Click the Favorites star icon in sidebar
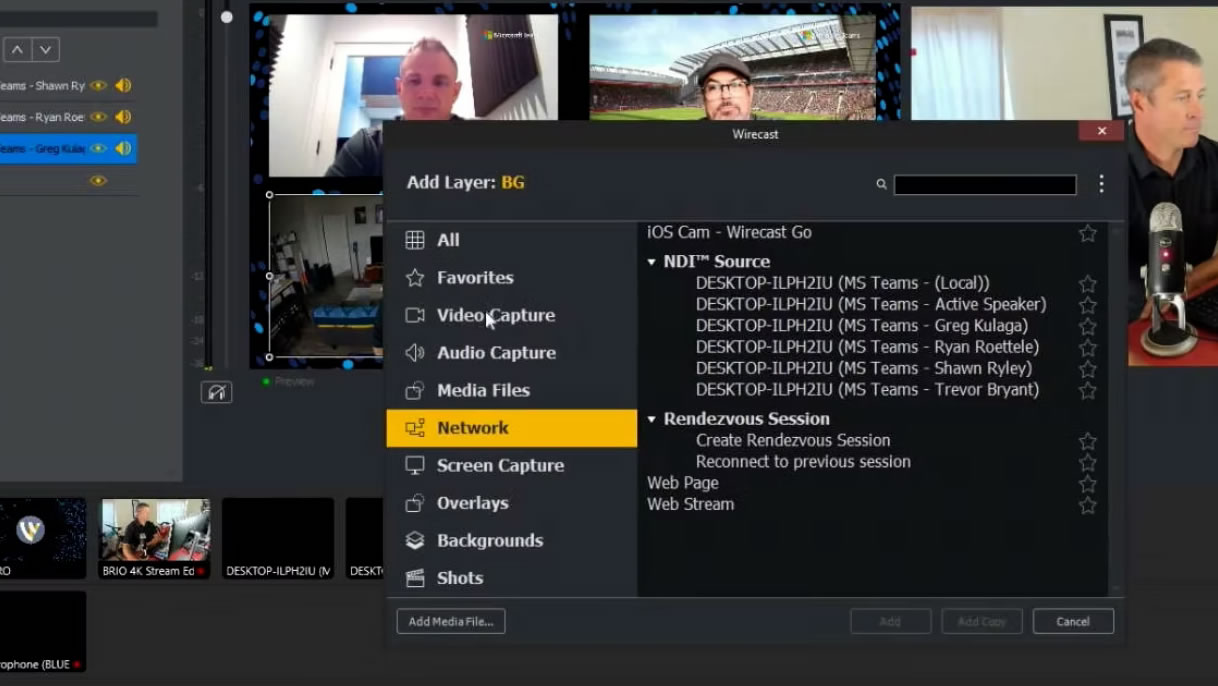This screenshot has height=686, width=1218. click(415, 278)
